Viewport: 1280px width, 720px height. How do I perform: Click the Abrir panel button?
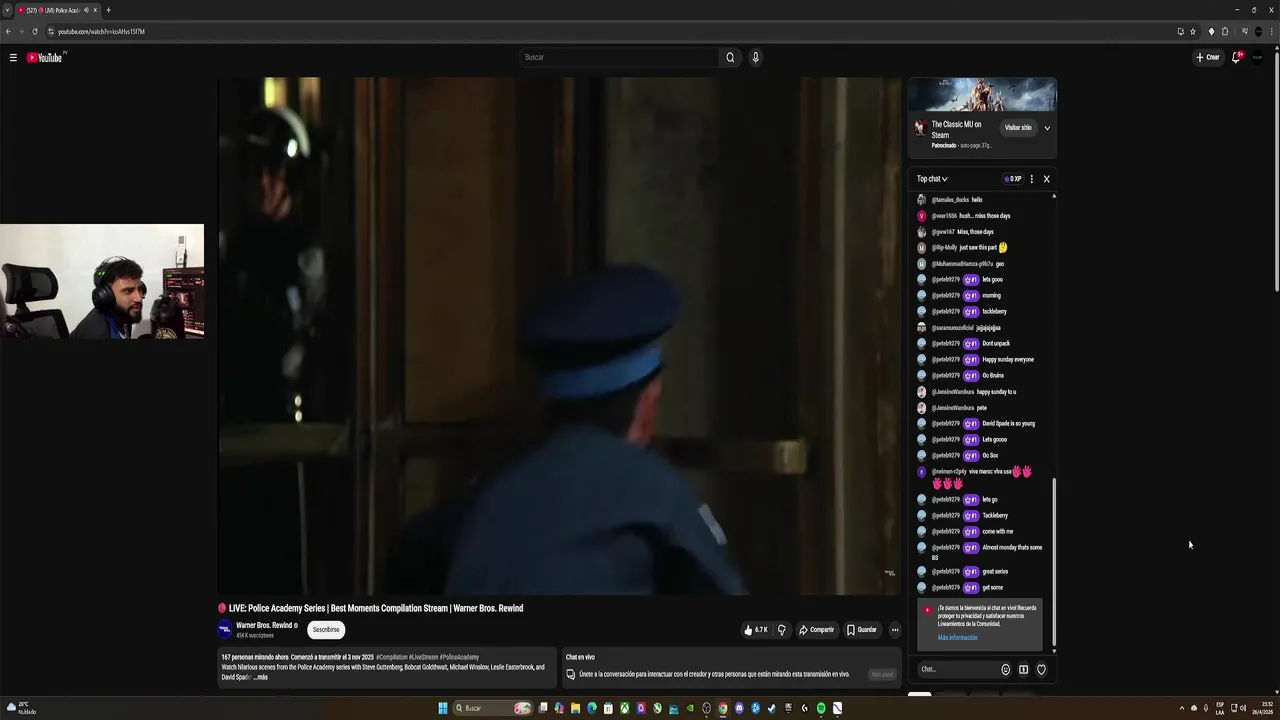point(882,674)
